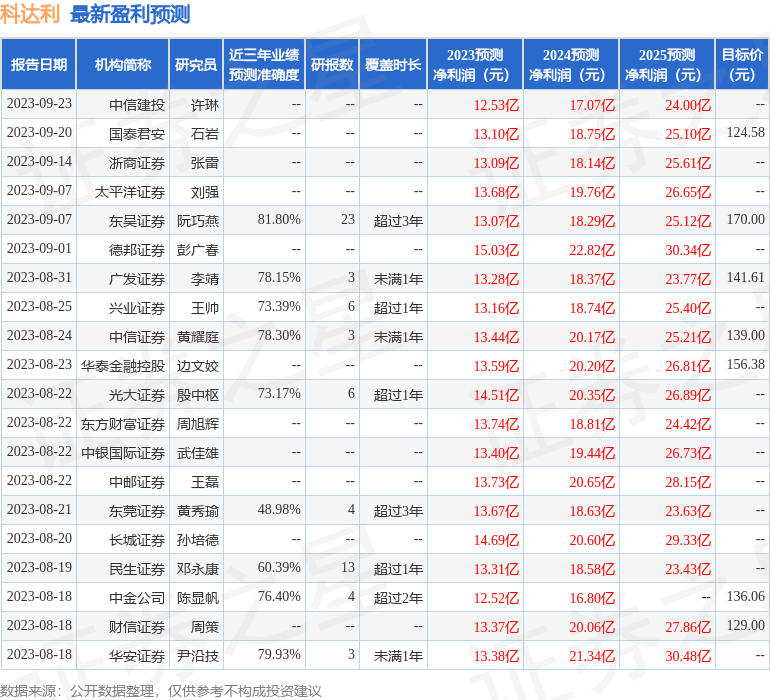Select the 2025预测净利润 column header
770x700 pixels.
point(667,64)
